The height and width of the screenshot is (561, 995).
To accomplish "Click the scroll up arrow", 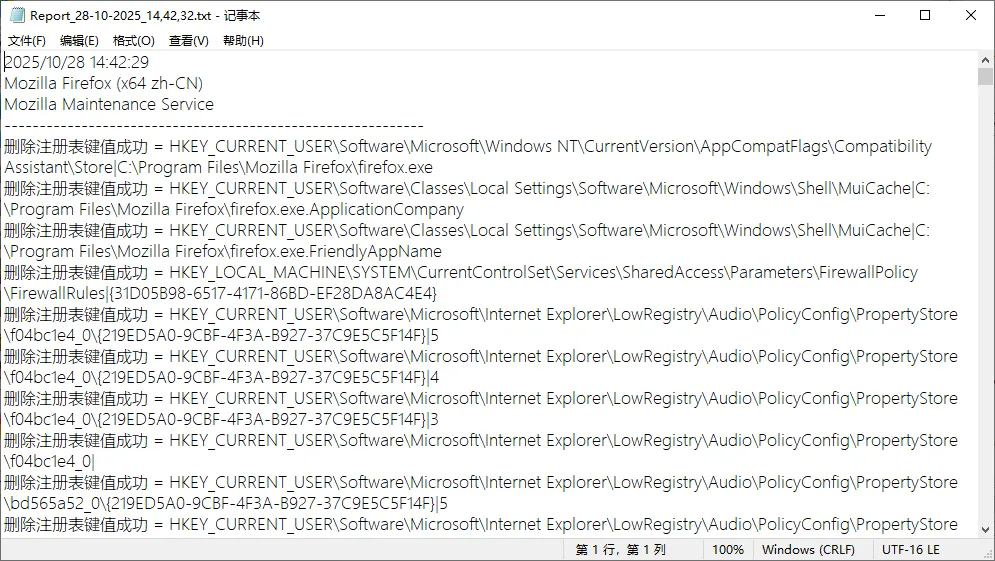I will coord(986,59).
